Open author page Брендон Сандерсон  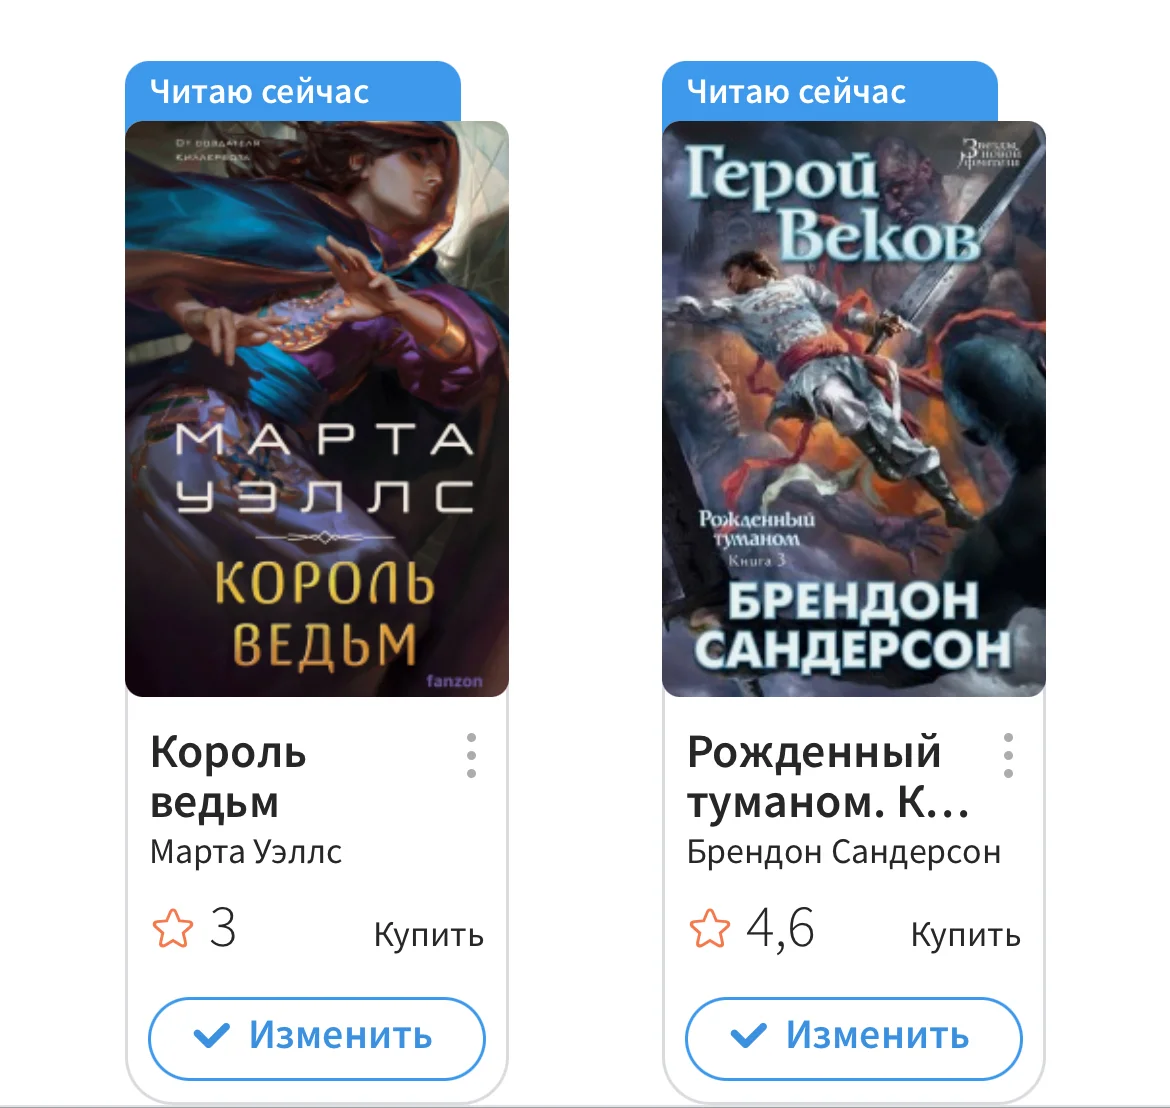[x=844, y=852]
